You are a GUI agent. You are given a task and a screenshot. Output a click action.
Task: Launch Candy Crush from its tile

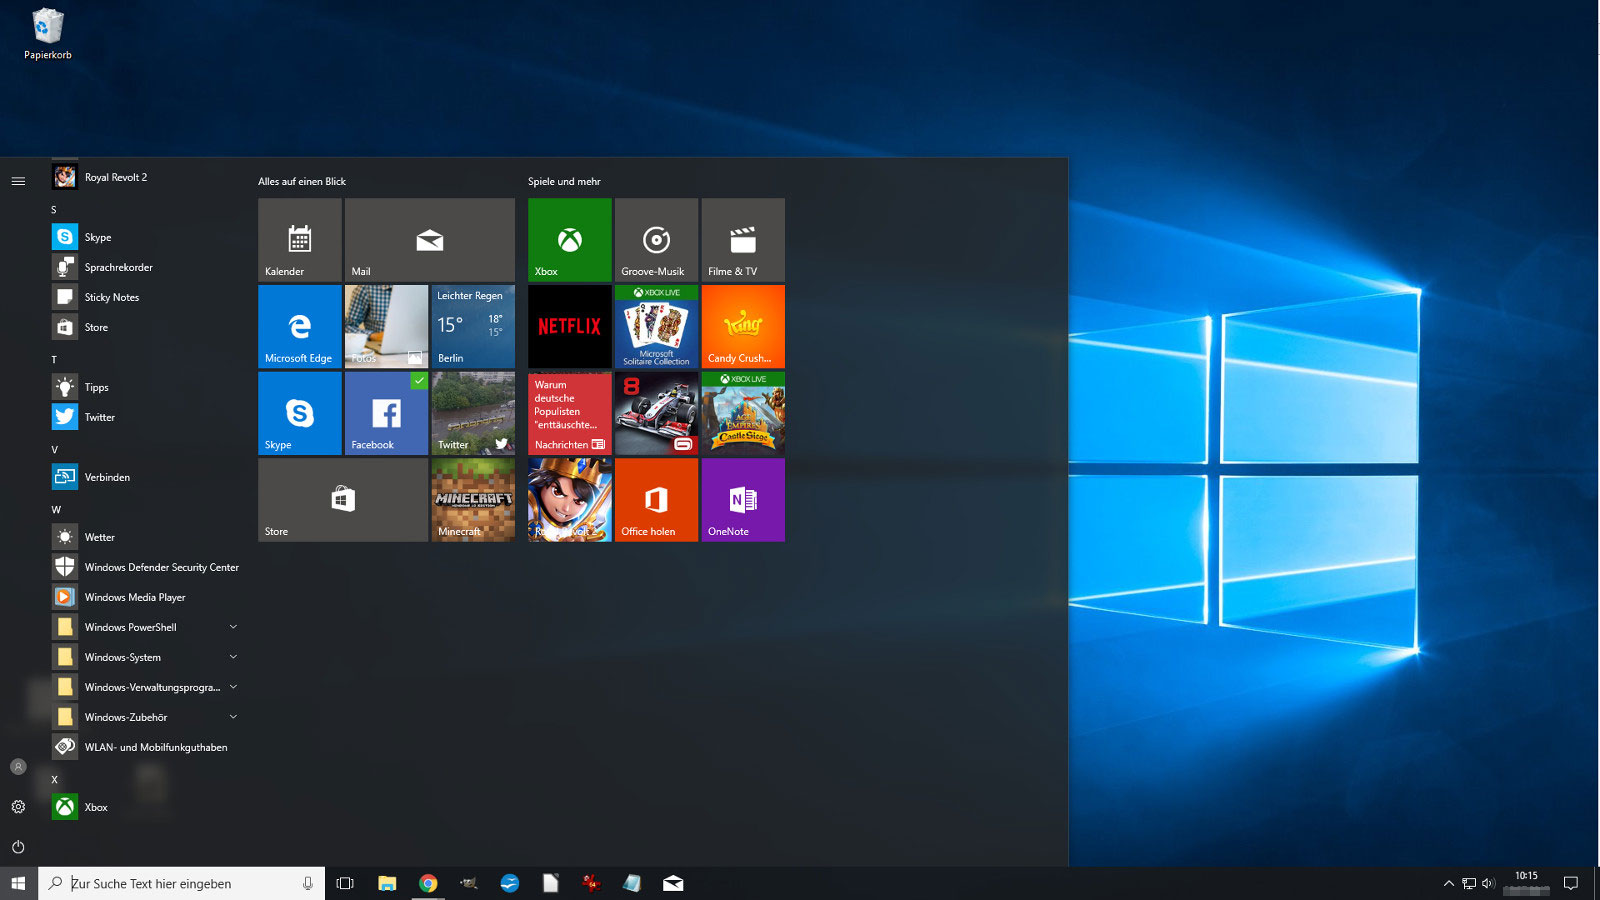(x=742, y=326)
